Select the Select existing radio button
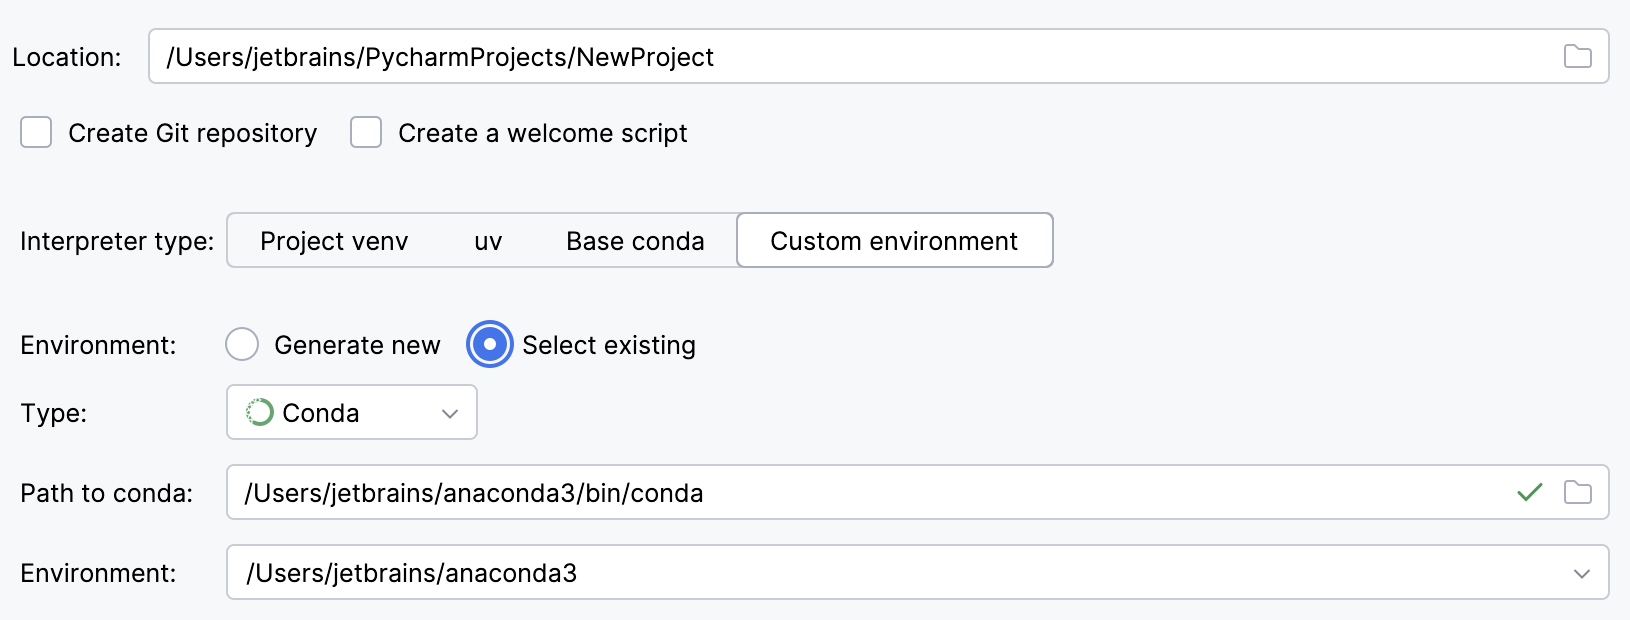The image size is (1630, 620). (489, 344)
